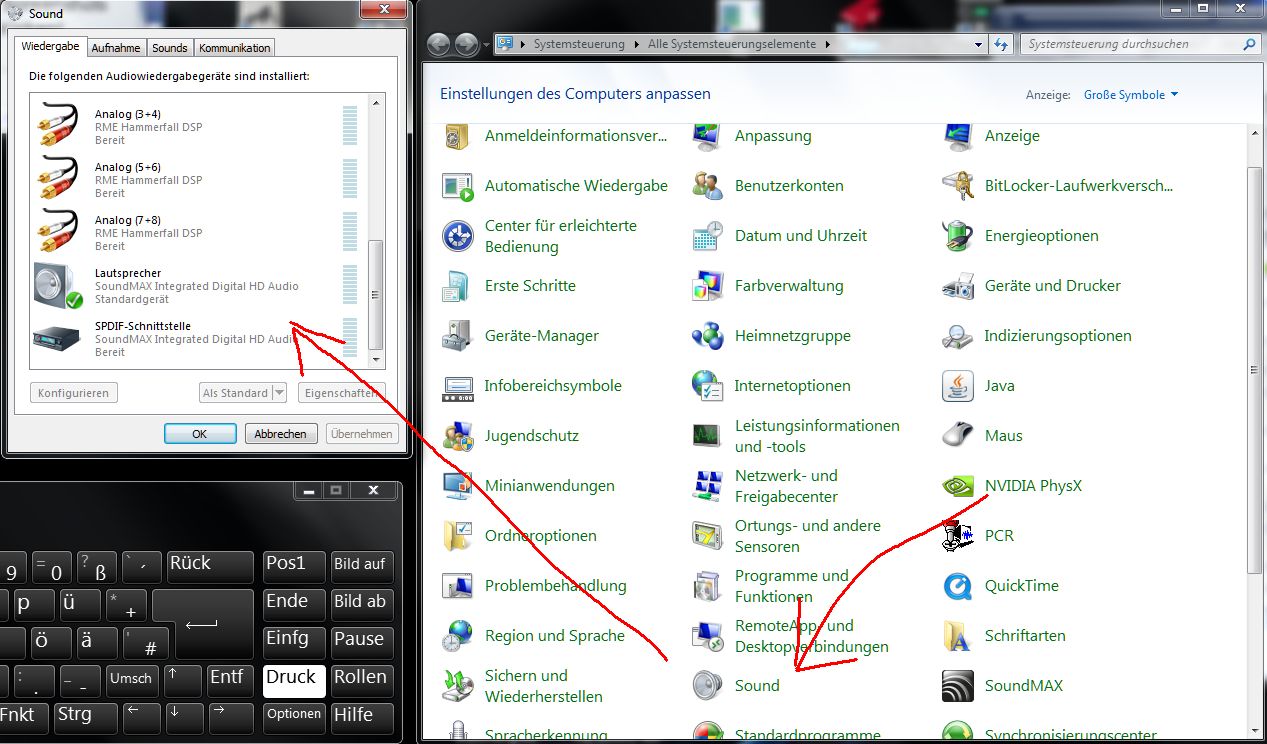
Task: Click the Geräte-Manager icon
Action: pos(458,336)
